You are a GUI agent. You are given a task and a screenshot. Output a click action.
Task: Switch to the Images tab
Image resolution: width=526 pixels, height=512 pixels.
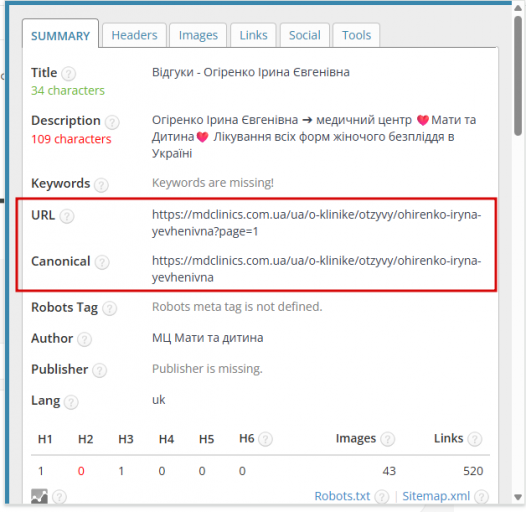tap(198, 35)
